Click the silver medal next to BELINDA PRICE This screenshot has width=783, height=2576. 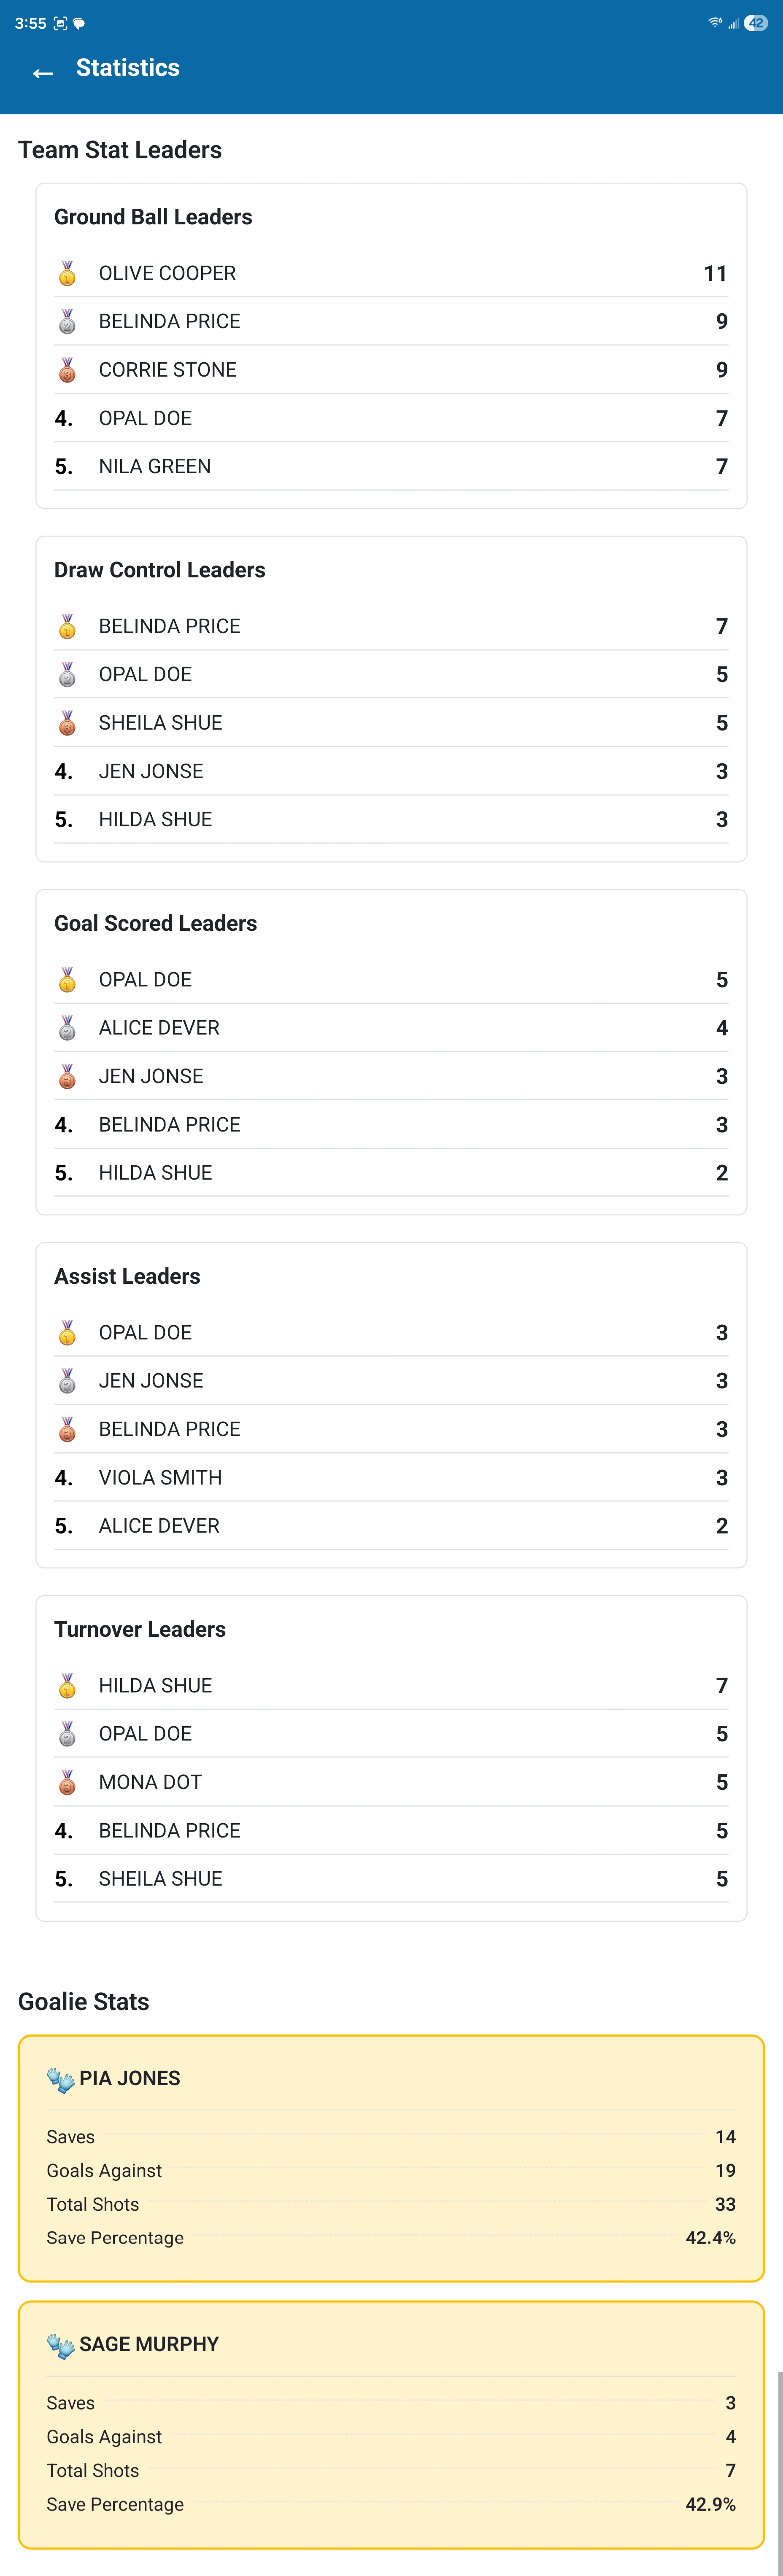click(66, 321)
